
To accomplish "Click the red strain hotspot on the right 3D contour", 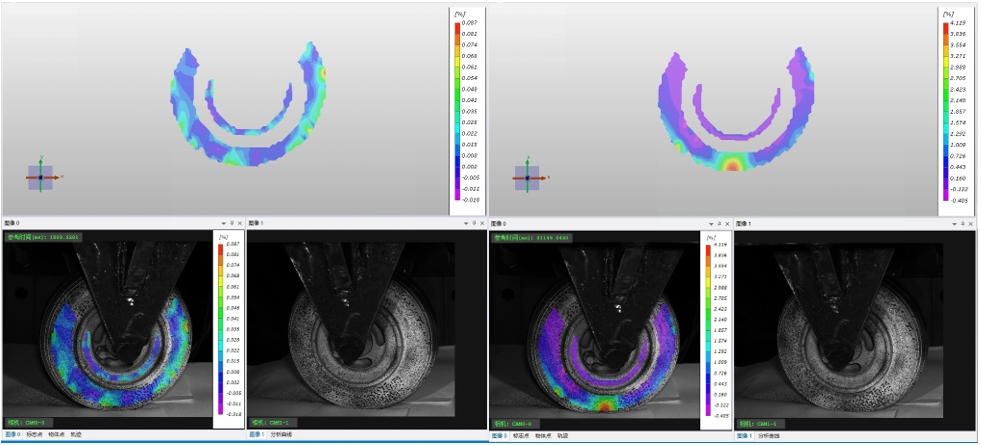I will (x=733, y=164).
